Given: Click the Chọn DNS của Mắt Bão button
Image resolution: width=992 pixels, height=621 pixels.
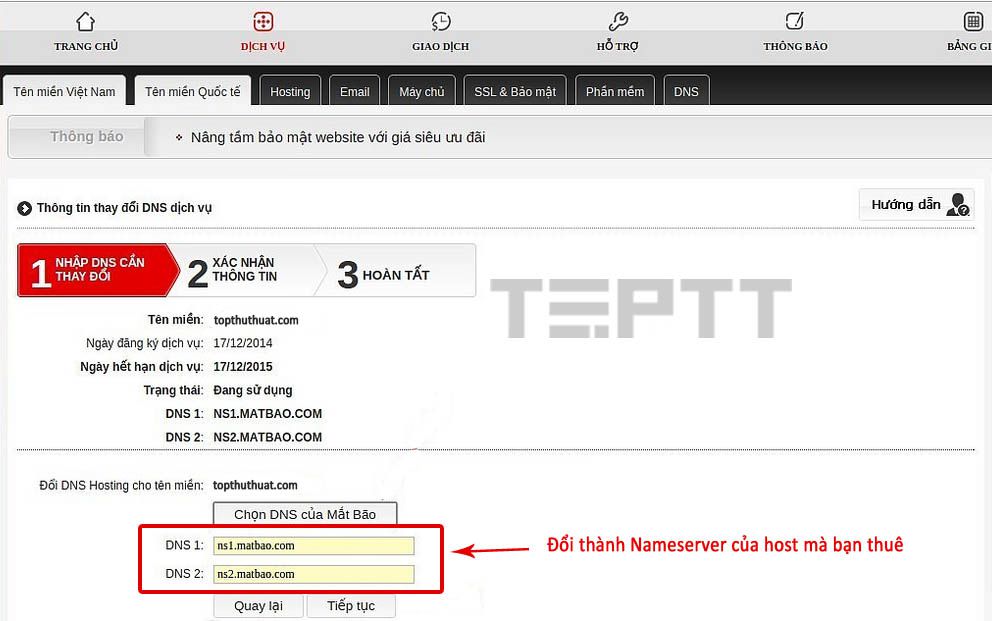Looking at the screenshot, I should click(x=305, y=514).
